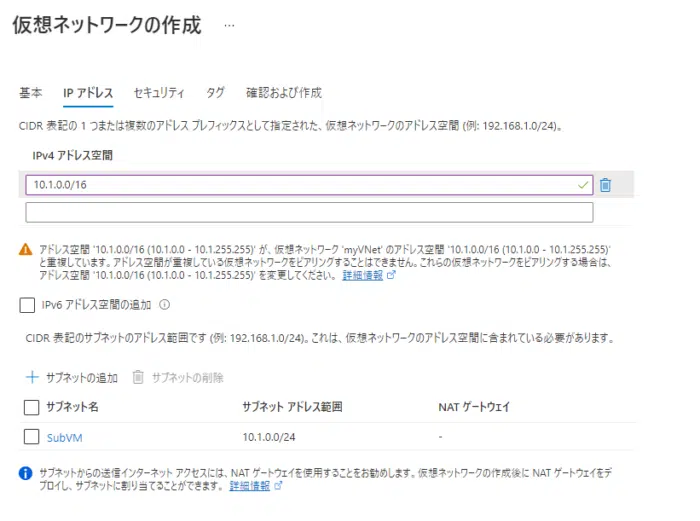Click info icon beside IPv6 アドレス空間の追加
Viewport: 700px width, 521px height.
pyautogui.click(x=164, y=306)
